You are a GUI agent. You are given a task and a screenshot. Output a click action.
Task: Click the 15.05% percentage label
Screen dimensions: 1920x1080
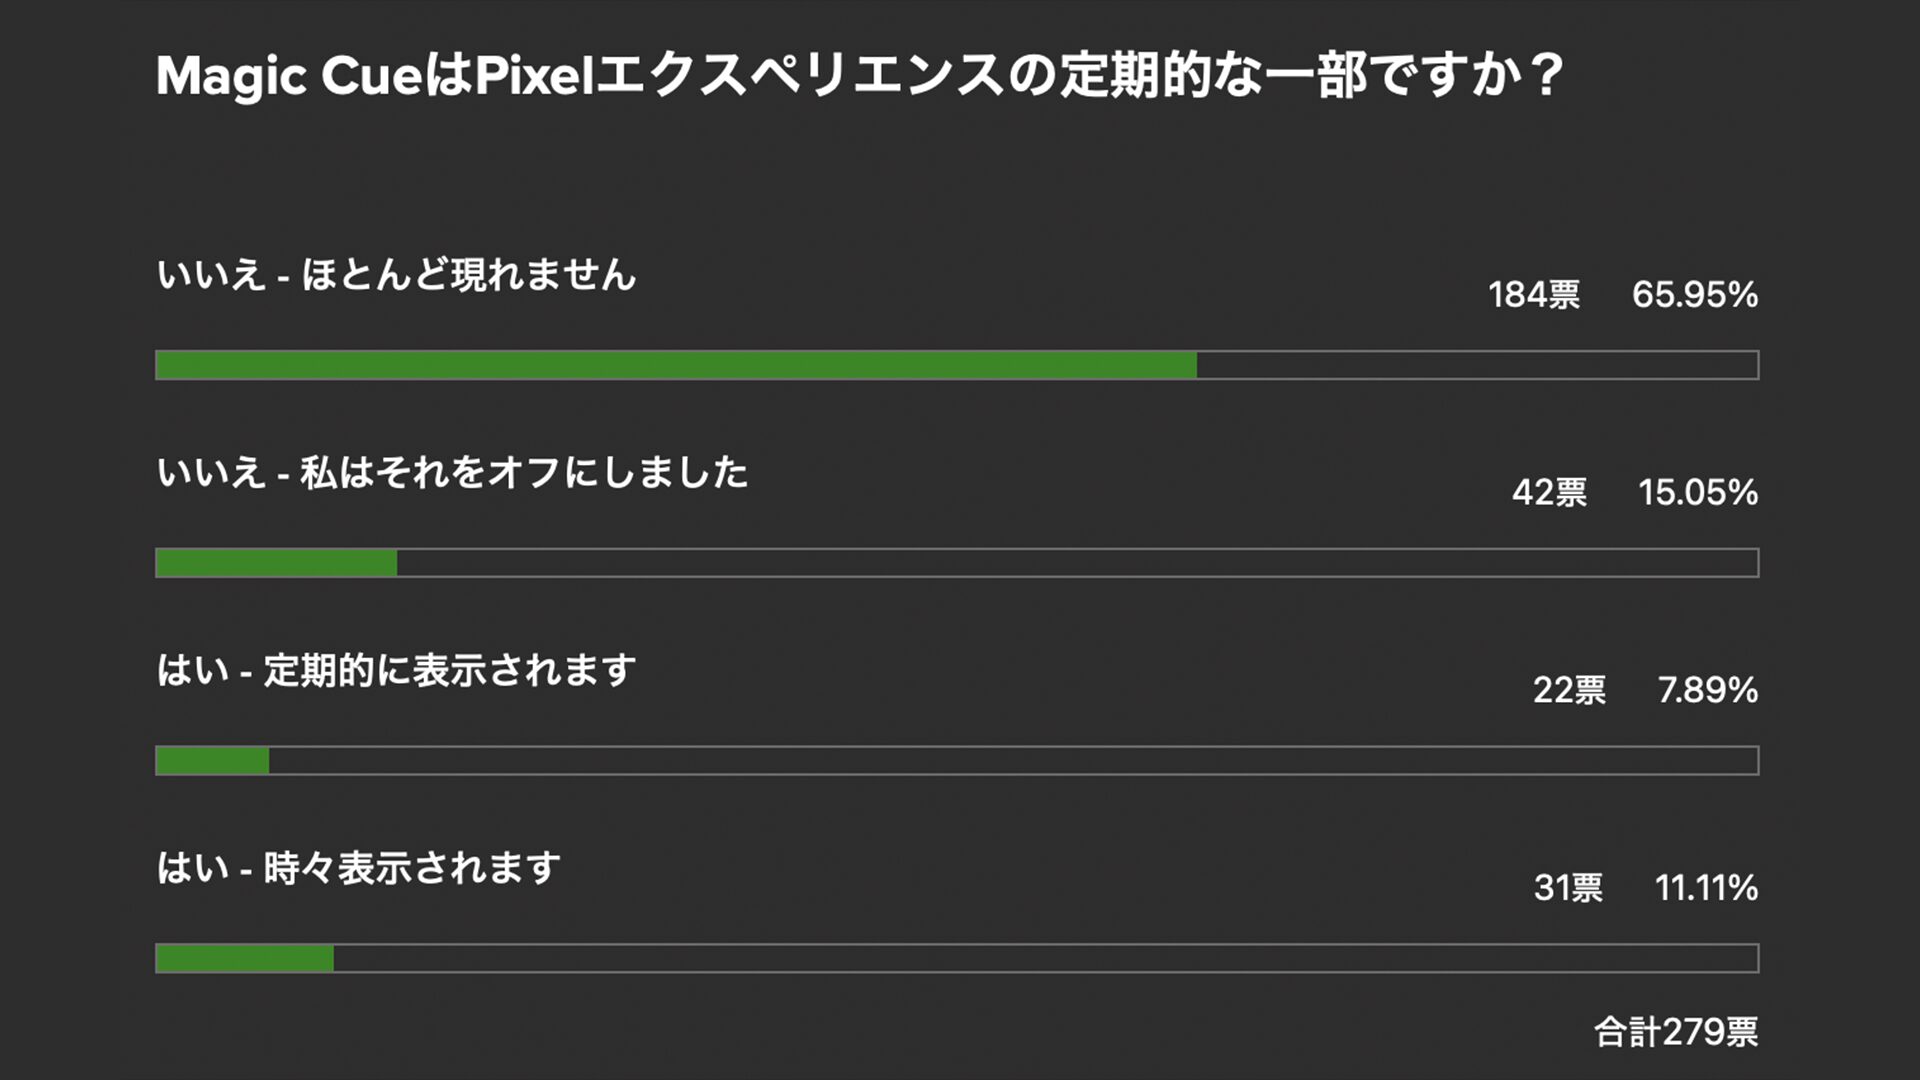coord(1697,493)
